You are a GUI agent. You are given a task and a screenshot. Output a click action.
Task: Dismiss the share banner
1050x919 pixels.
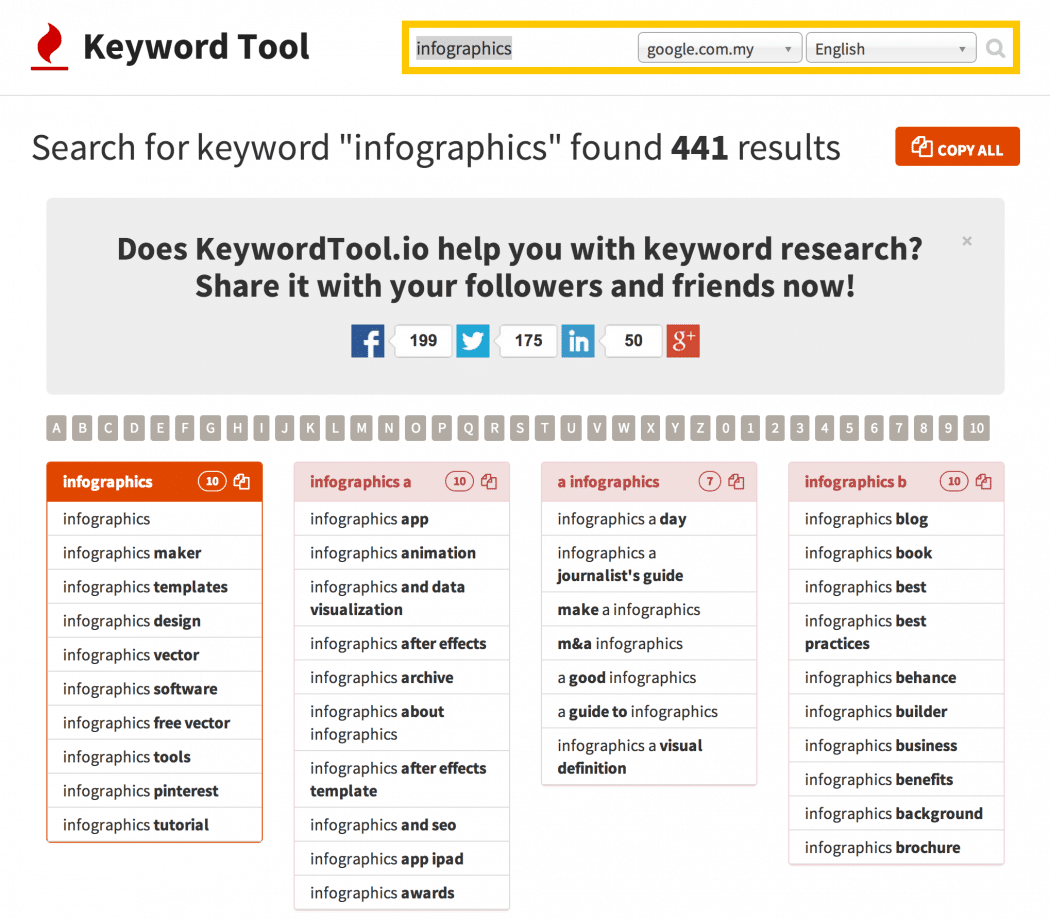point(967,241)
